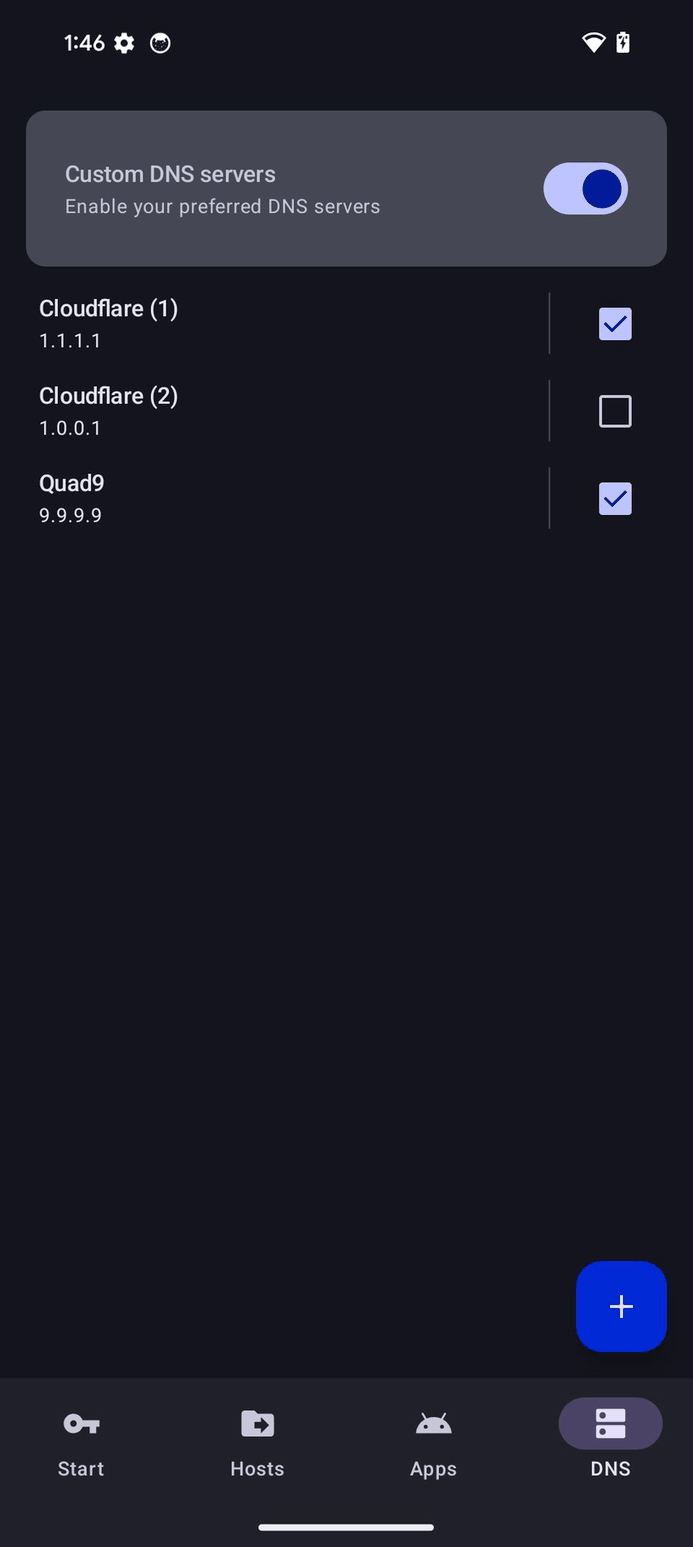This screenshot has height=1547, width=693.
Task: Uncheck the Cloudflare (1) server
Action: pyautogui.click(x=614, y=323)
